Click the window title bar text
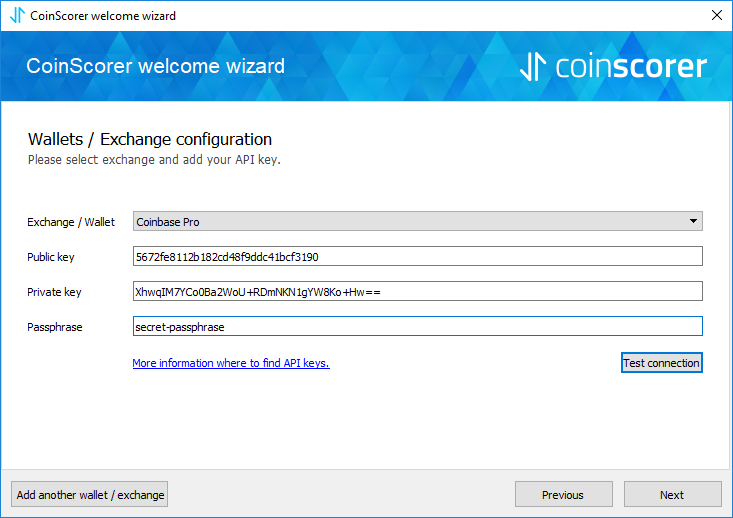Screen dimensions: 733x518 (103, 16)
